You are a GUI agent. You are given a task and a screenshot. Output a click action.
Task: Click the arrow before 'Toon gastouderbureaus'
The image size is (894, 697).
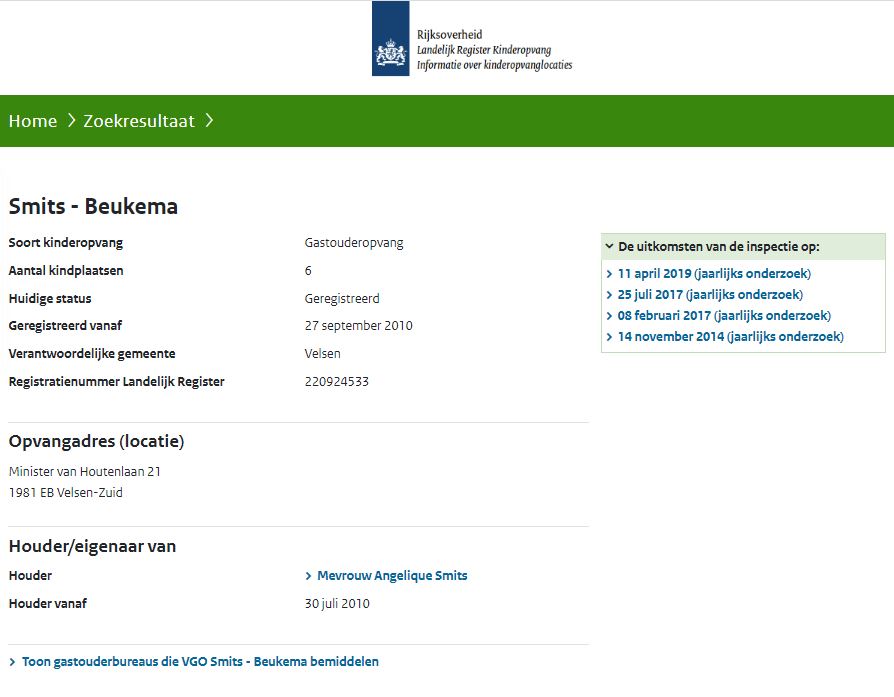point(12,661)
